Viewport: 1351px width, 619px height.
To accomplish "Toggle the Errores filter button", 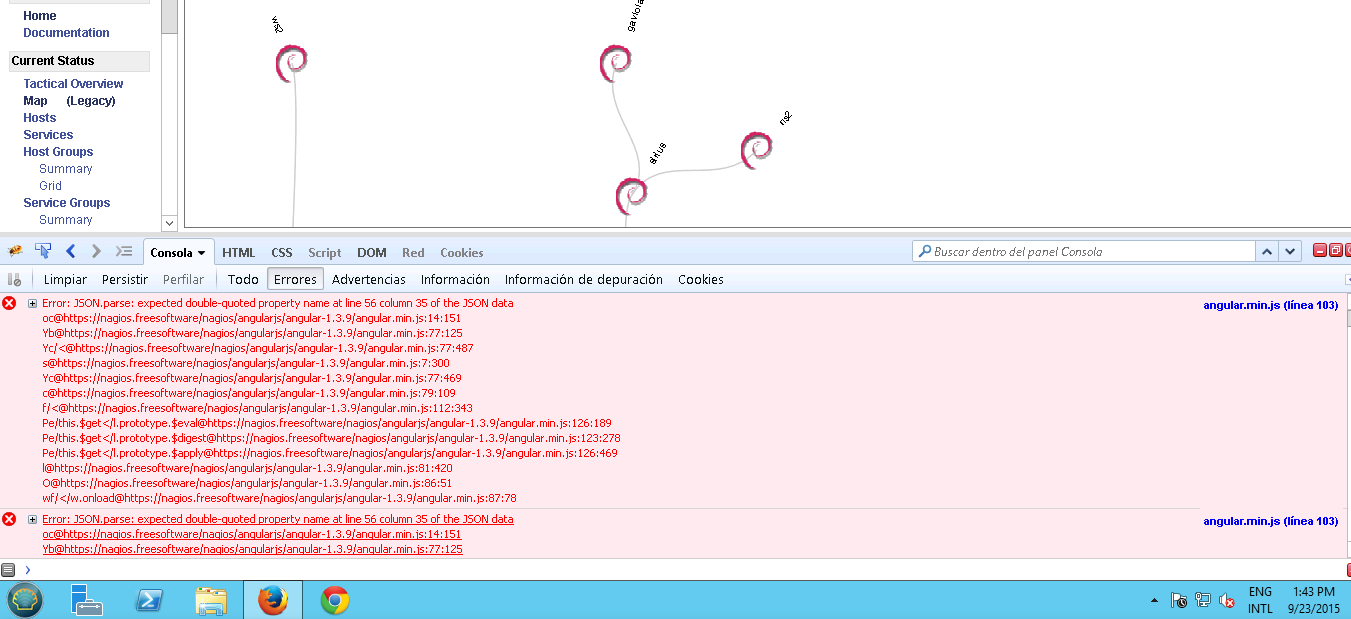I will [295, 280].
